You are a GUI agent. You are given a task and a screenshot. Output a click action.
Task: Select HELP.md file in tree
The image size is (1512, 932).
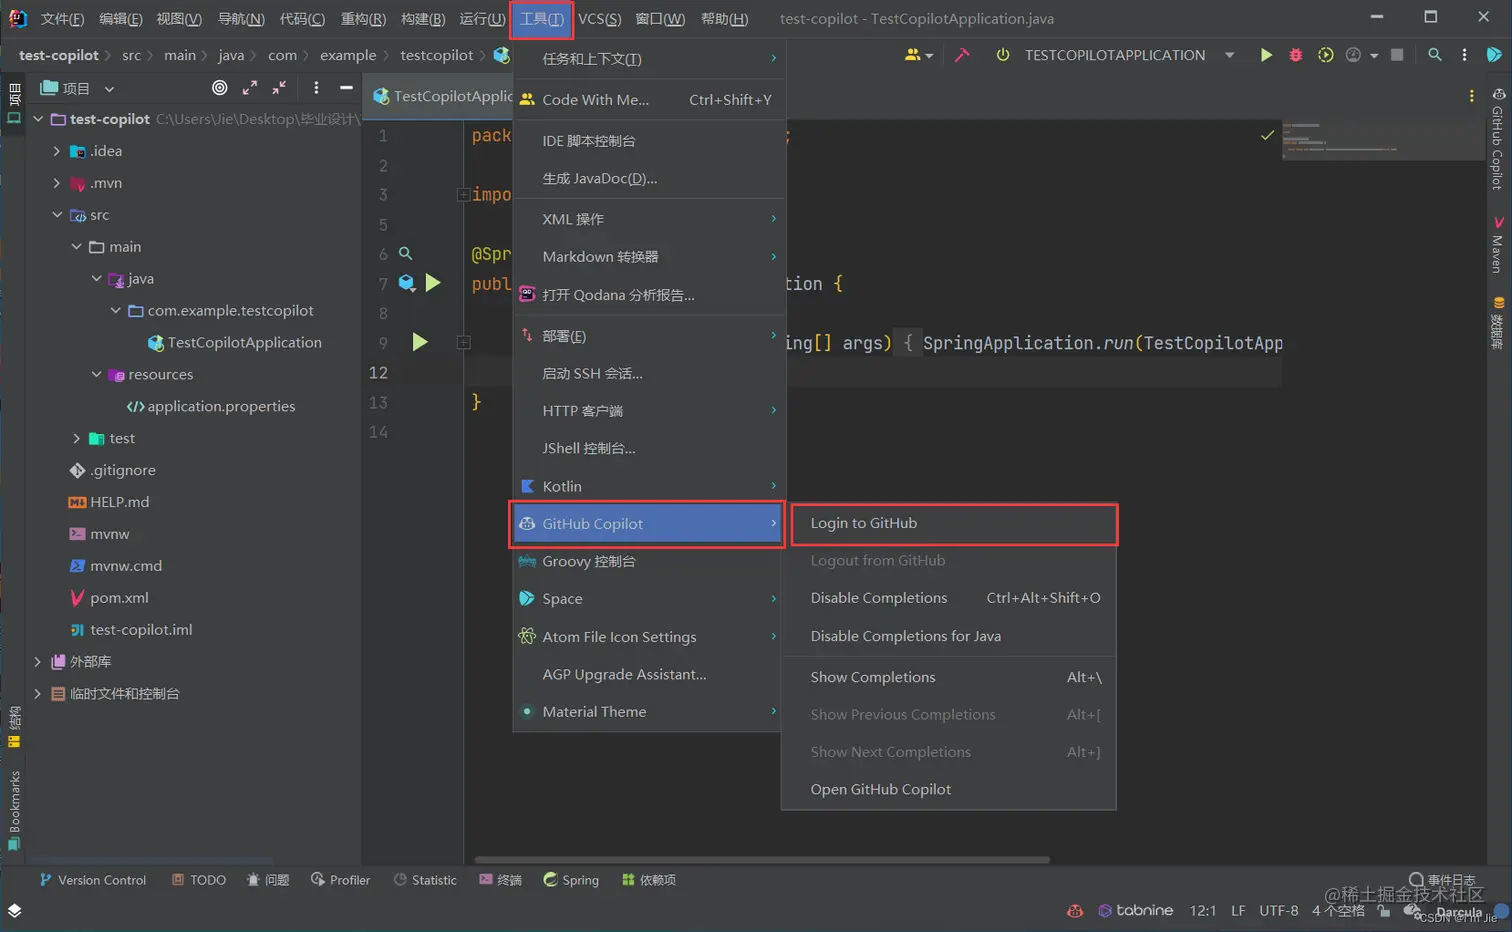pos(119,502)
